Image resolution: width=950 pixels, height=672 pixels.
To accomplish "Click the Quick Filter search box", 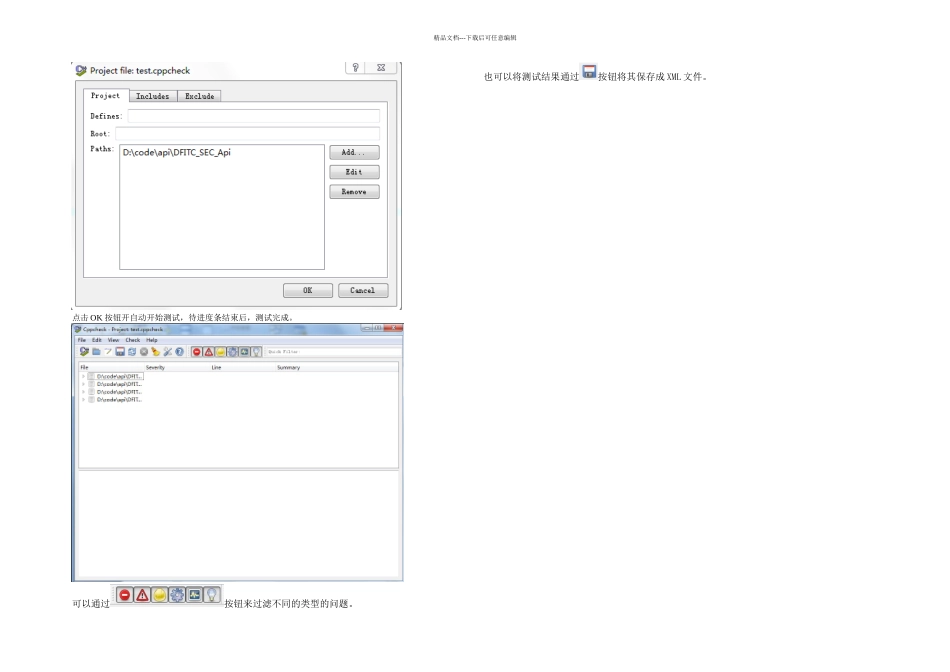I will [x=334, y=351].
